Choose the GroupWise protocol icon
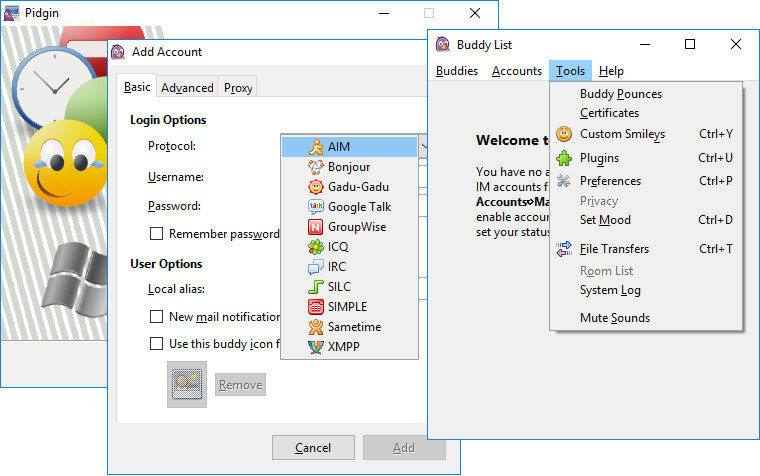Image resolution: width=760 pixels, height=476 pixels. pyautogui.click(x=316, y=227)
